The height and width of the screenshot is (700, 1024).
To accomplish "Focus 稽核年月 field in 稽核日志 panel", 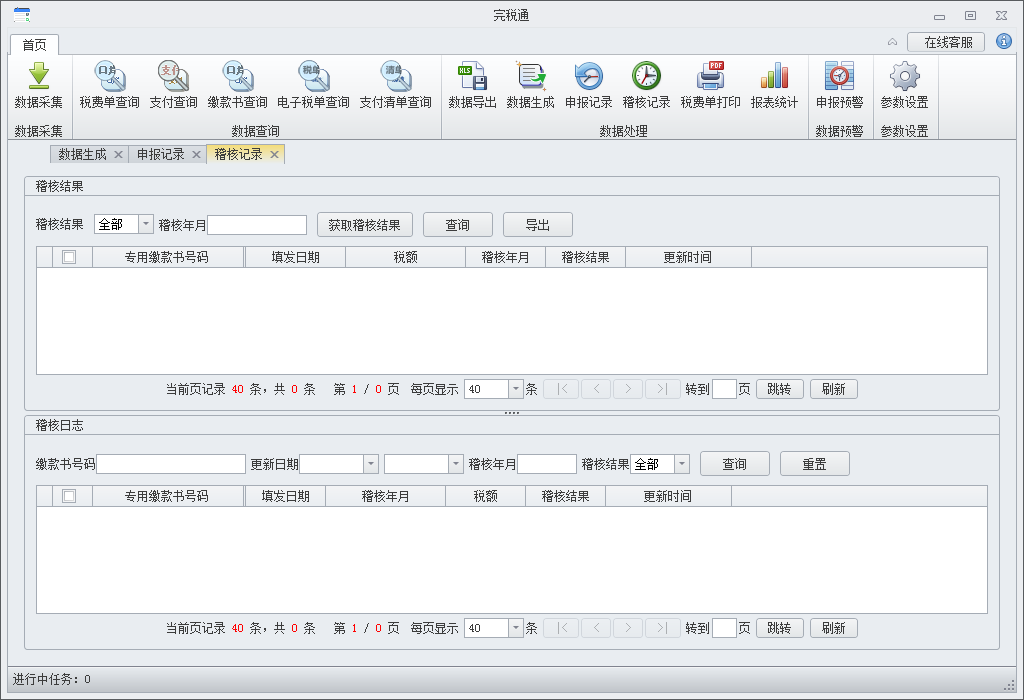I will click(x=547, y=464).
